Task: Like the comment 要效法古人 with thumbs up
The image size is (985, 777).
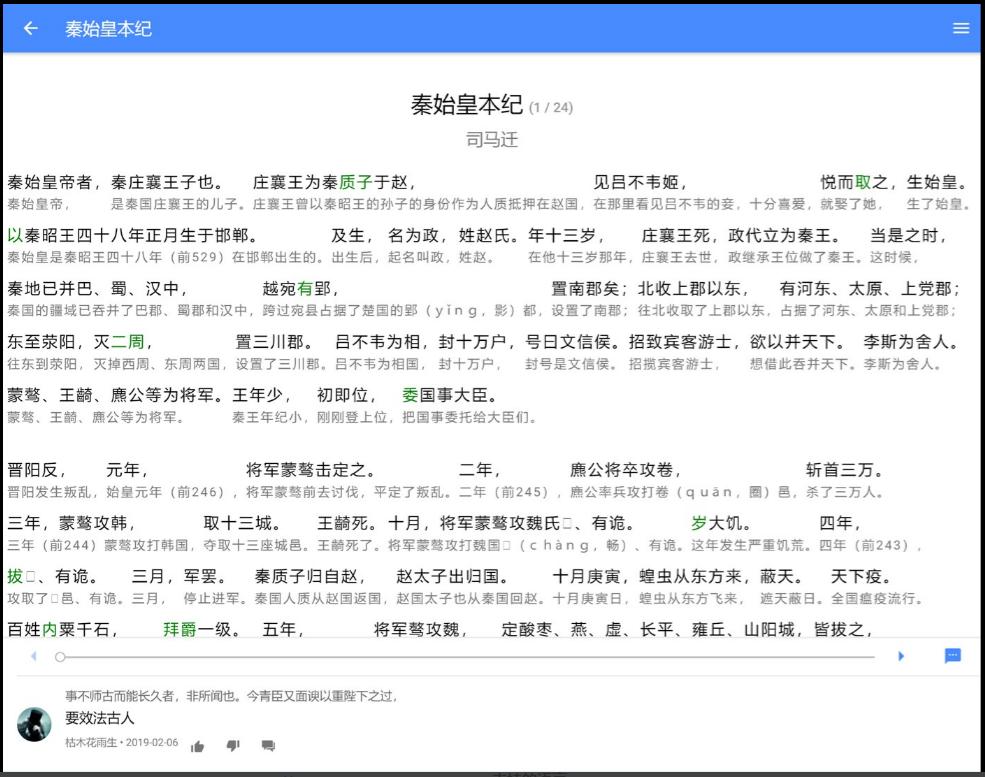Action: [197, 746]
